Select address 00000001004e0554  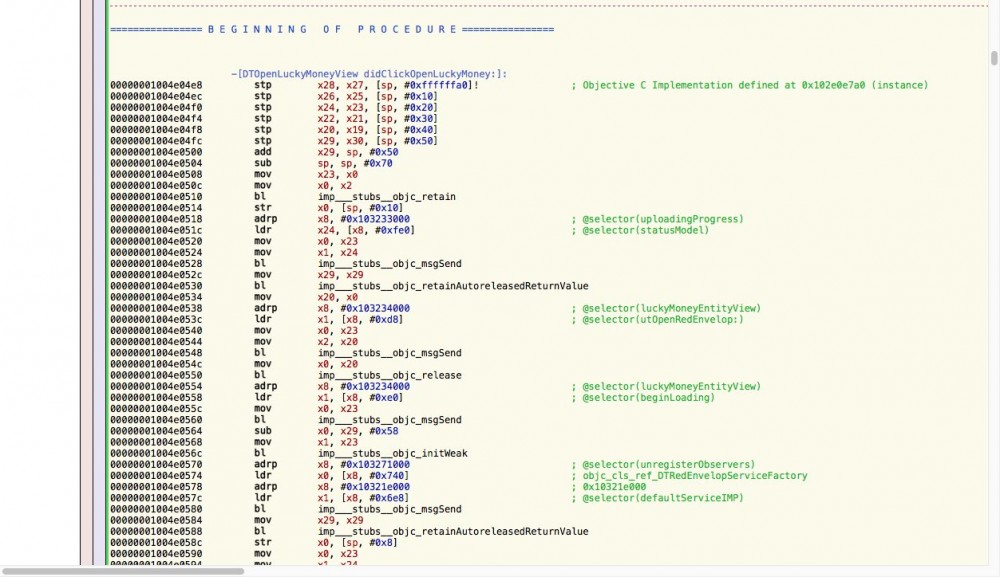click(156, 386)
